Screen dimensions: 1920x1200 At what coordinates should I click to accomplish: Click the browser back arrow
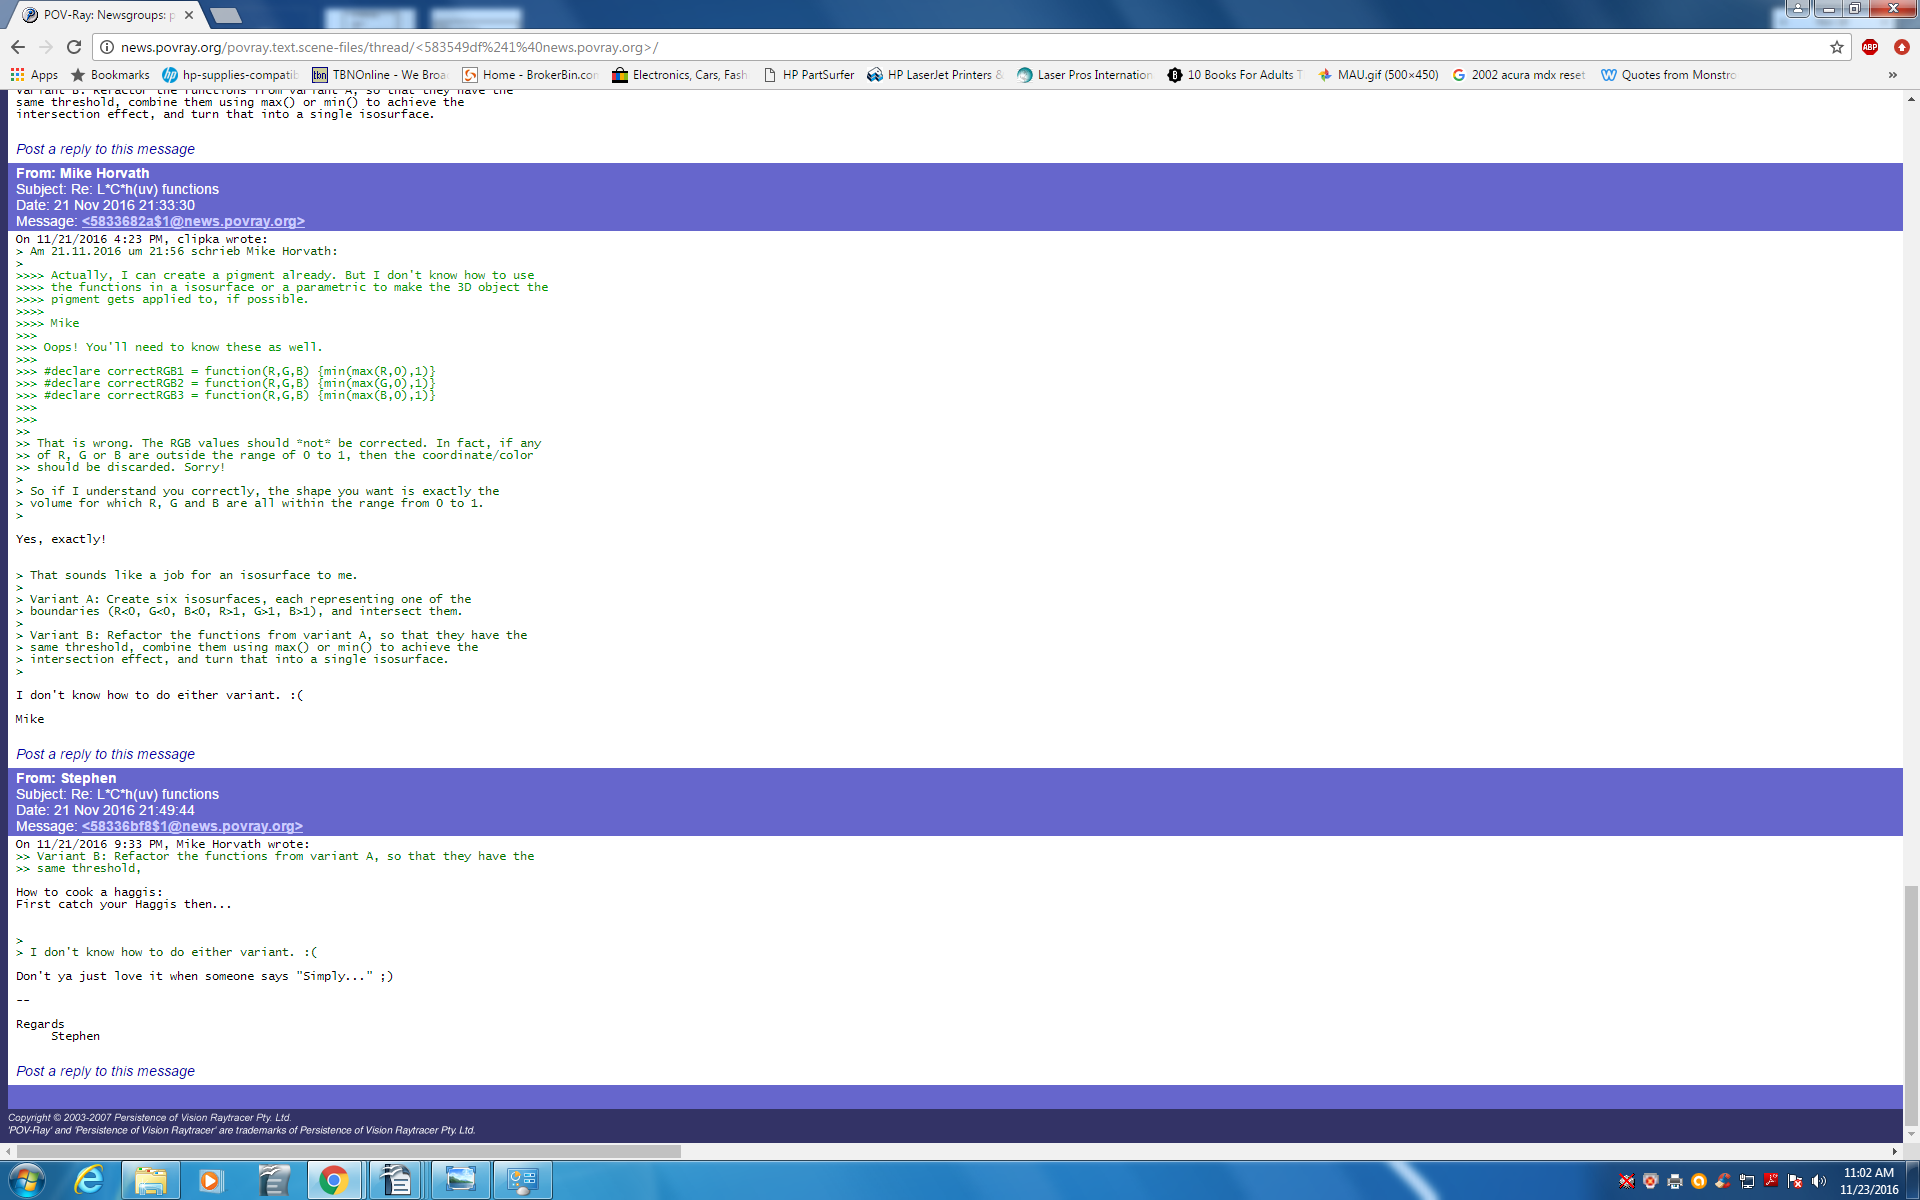[18, 47]
